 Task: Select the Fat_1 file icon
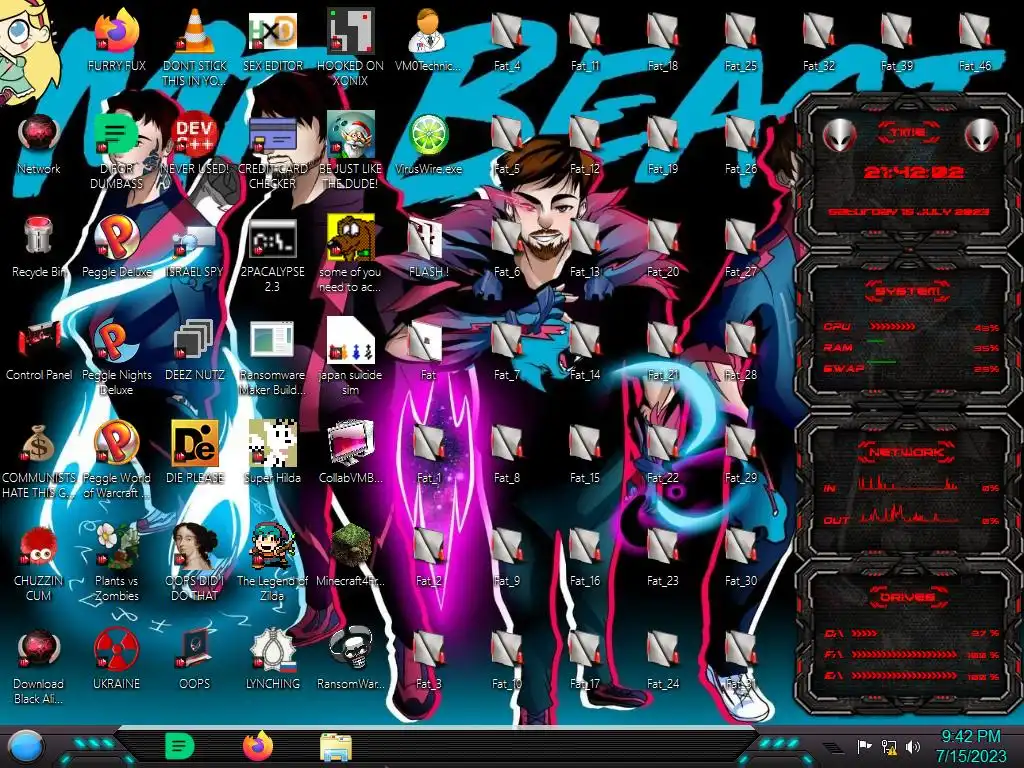[x=428, y=443]
